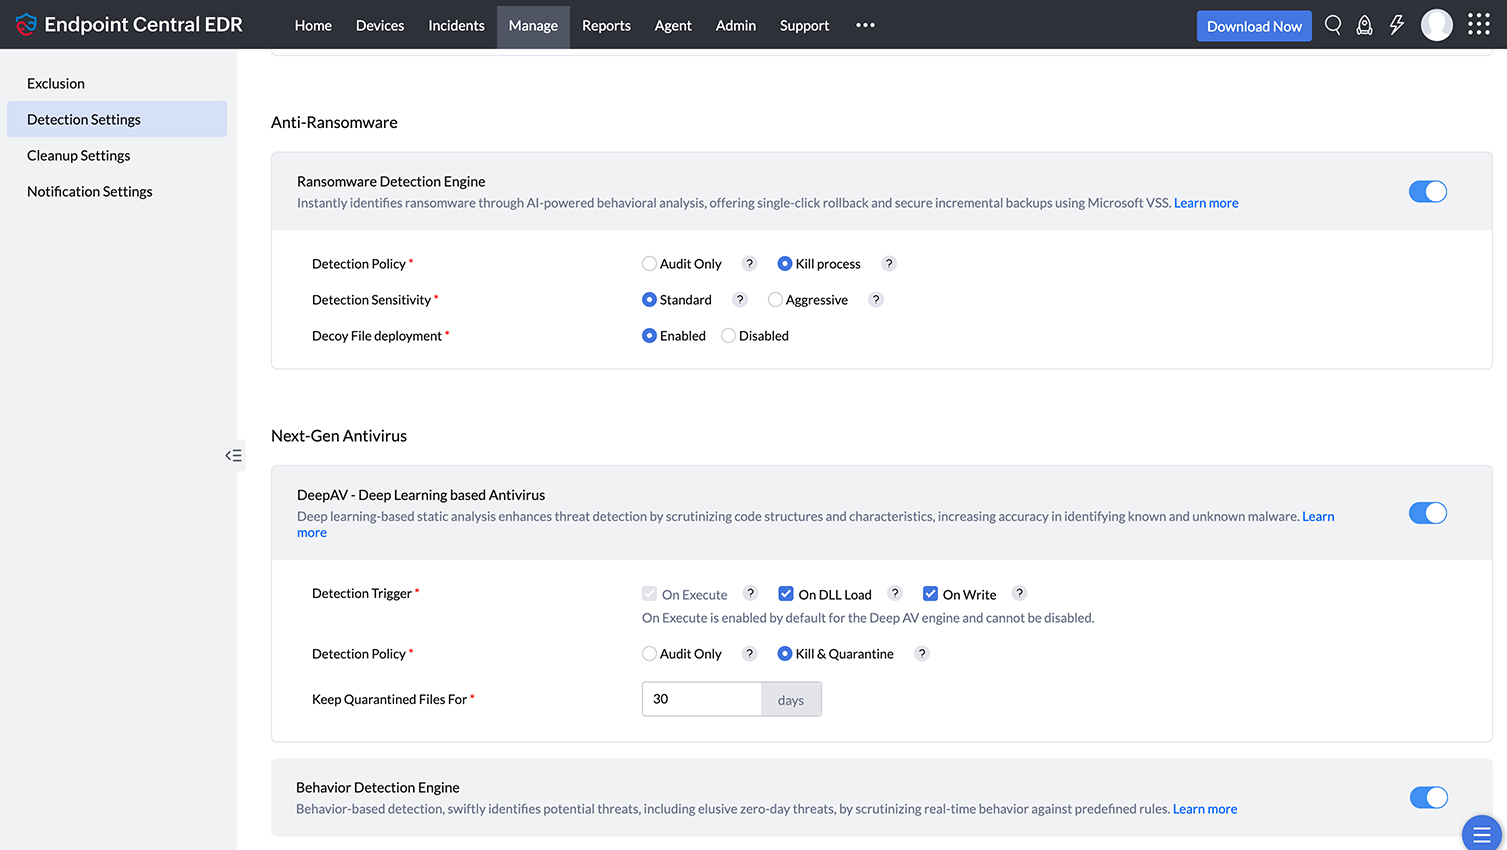Click the floating blue menu button

(1482, 833)
